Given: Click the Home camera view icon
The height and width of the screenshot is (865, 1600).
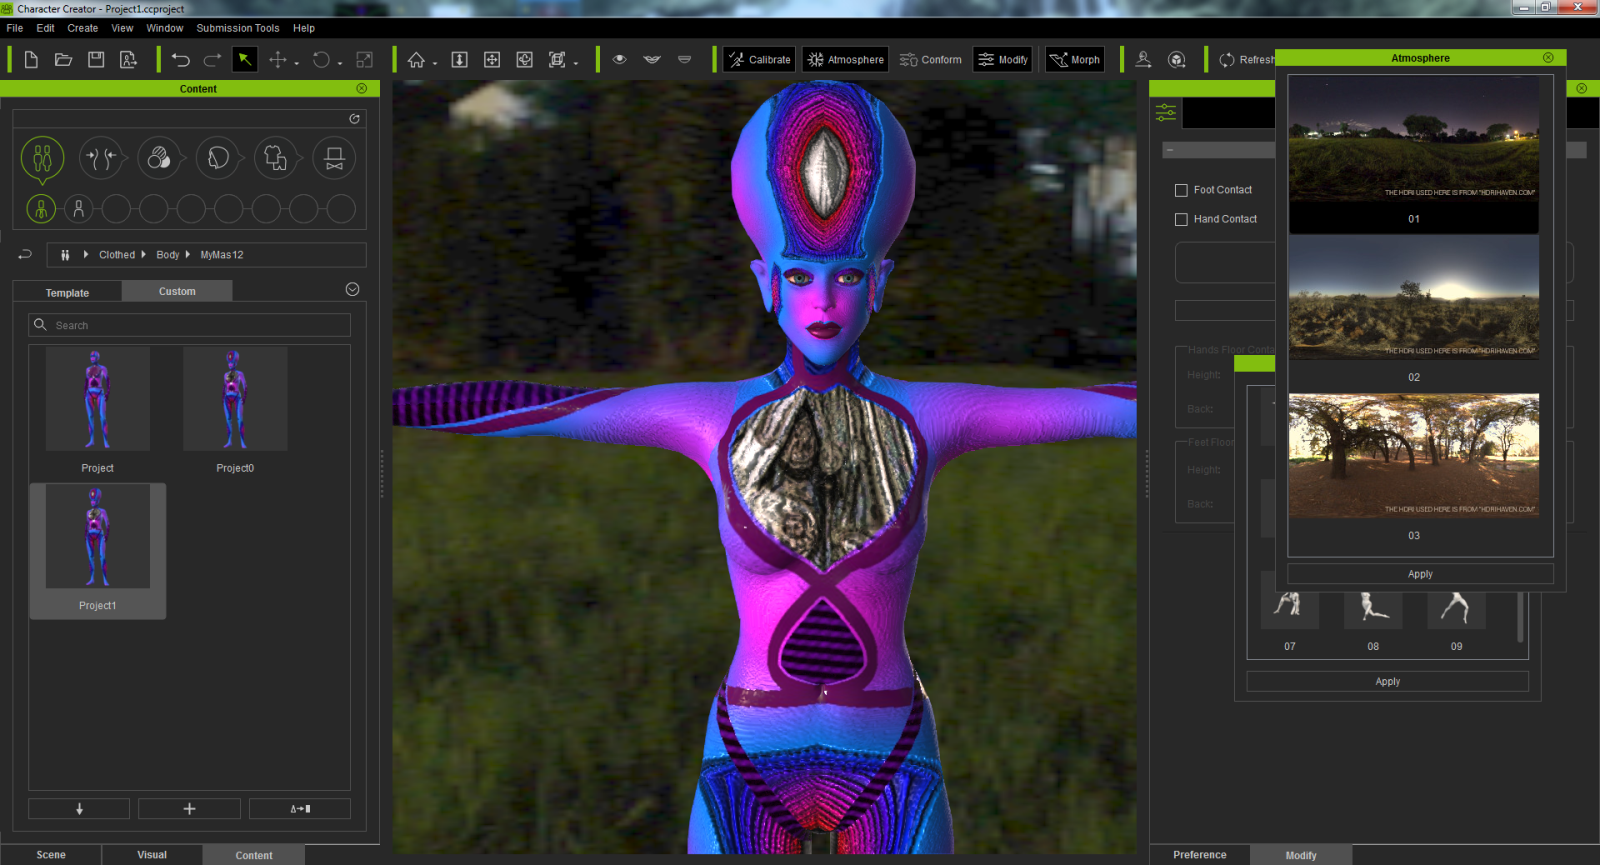Looking at the screenshot, I should 416,60.
